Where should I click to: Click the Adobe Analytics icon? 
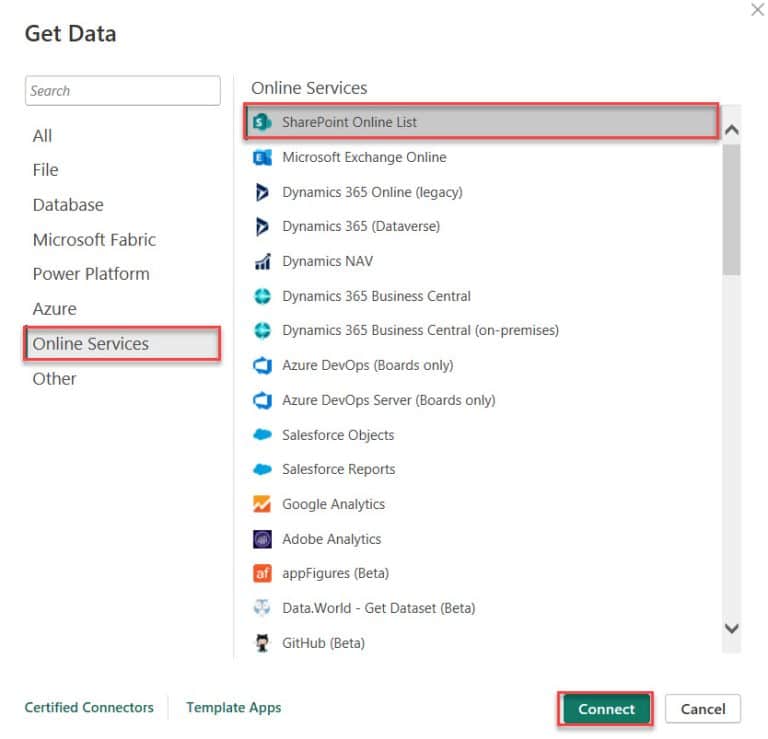click(x=262, y=539)
